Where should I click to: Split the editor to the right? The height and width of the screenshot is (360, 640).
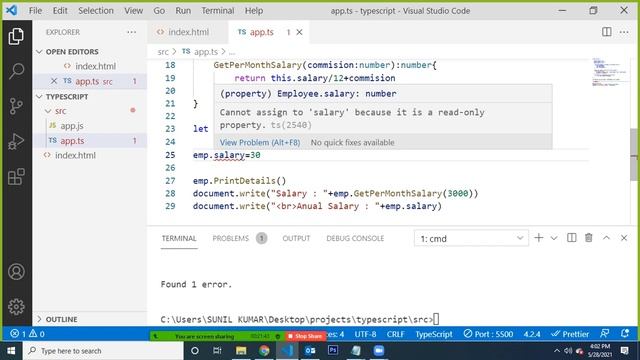click(607, 32)
